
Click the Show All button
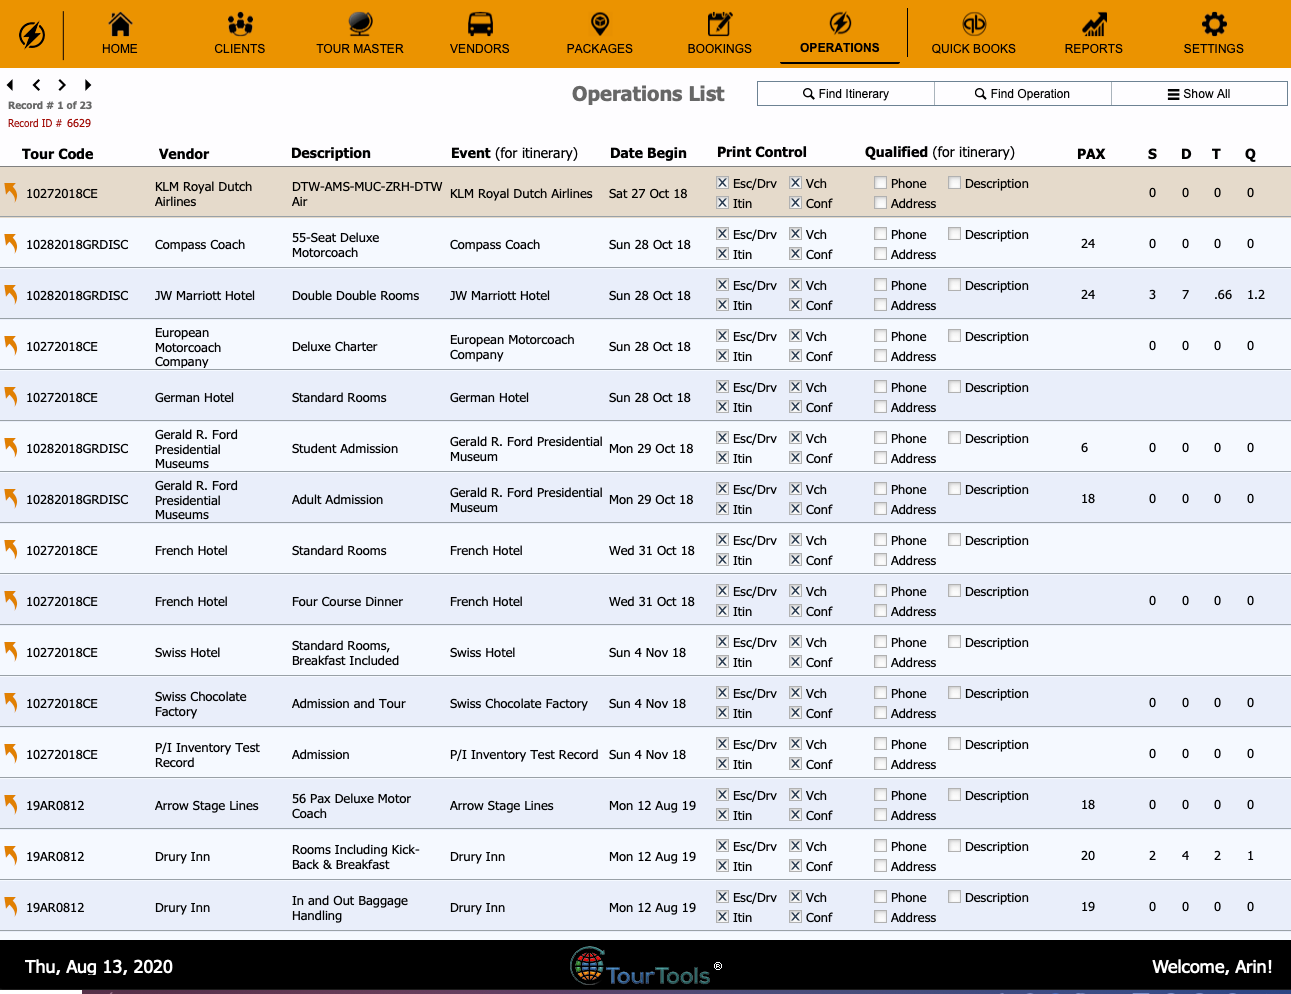(x=1199, y=93)
